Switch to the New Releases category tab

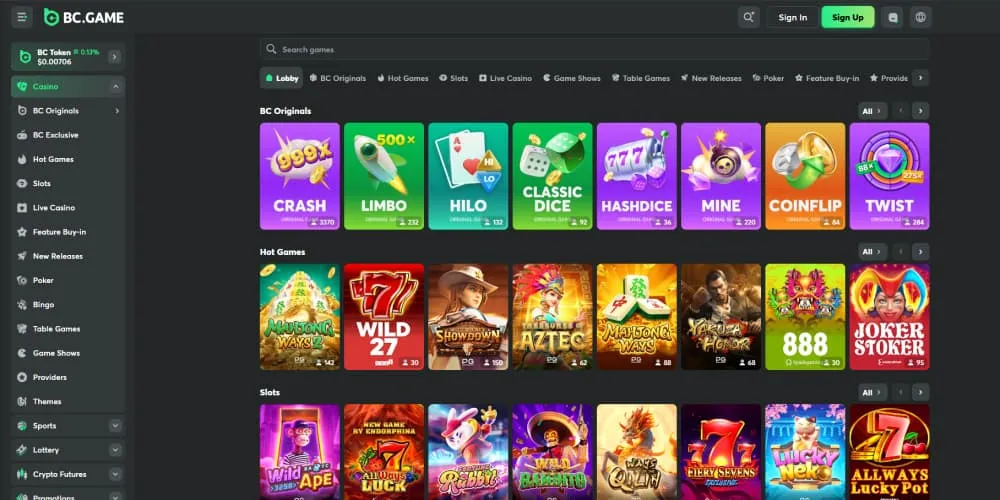[x=710, y=78]
